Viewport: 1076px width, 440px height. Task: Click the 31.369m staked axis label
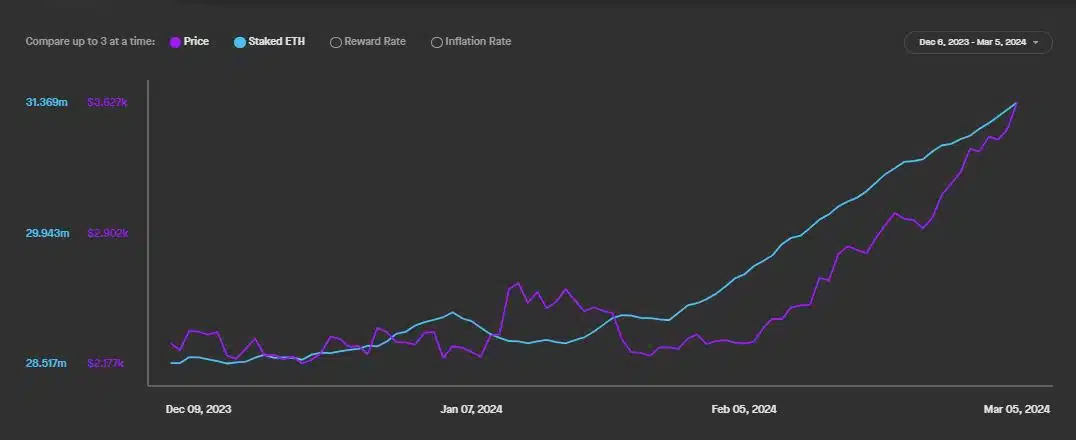47,102
